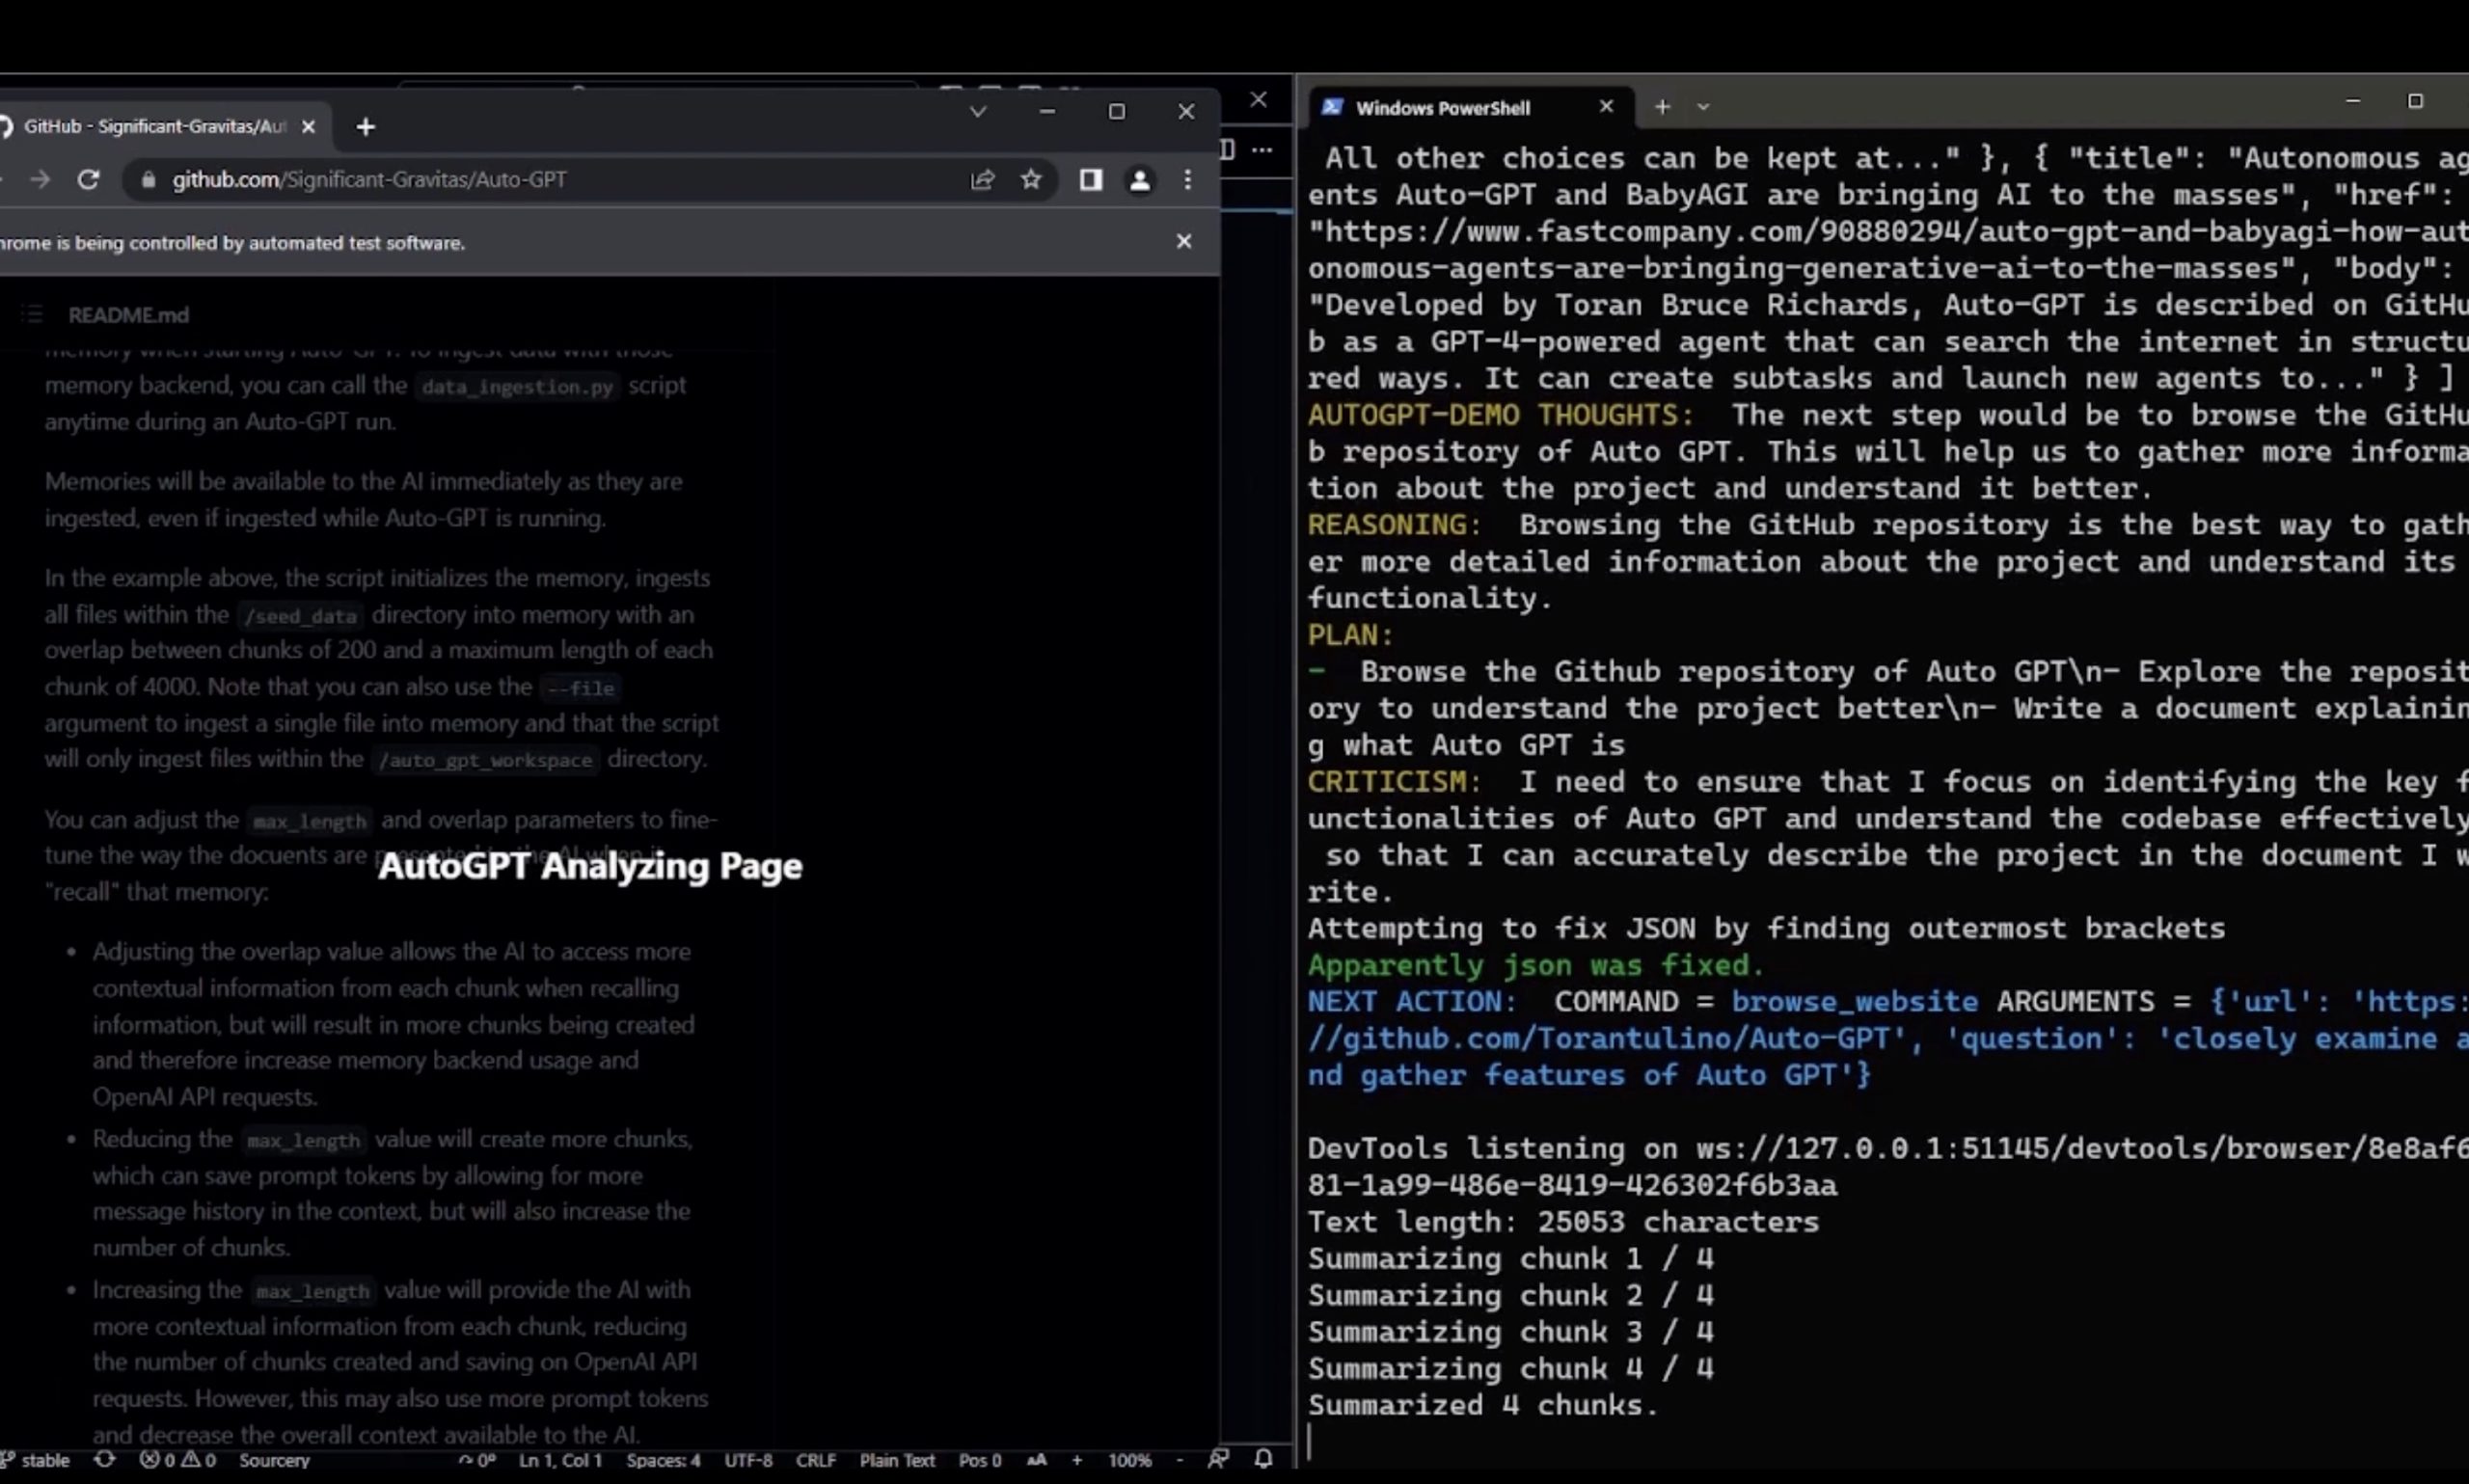Click Plain Text language mode
Viewport: 2469px width, 1484px height.
pyautogui.click(x=896, y=1460)
